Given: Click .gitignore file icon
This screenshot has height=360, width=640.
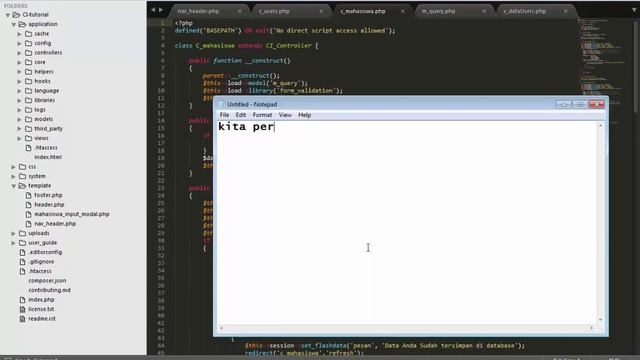Looking at the screenshot, I should 22,262.
